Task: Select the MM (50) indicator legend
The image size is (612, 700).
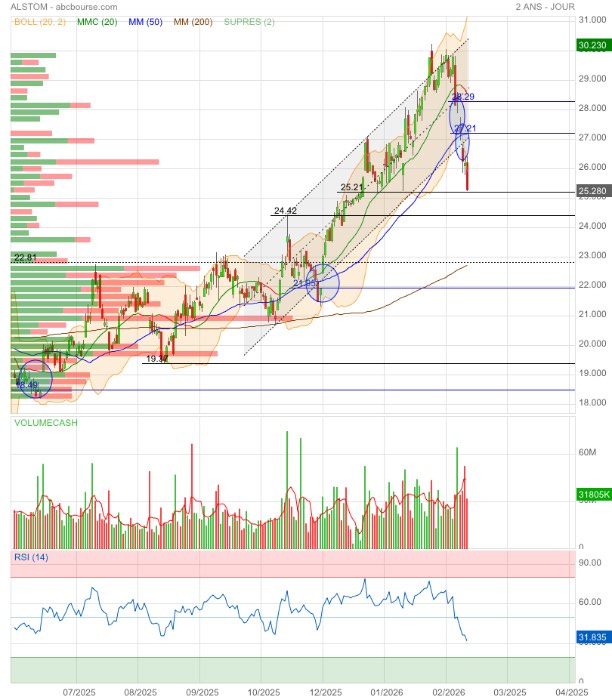Action: click(145, 22)
